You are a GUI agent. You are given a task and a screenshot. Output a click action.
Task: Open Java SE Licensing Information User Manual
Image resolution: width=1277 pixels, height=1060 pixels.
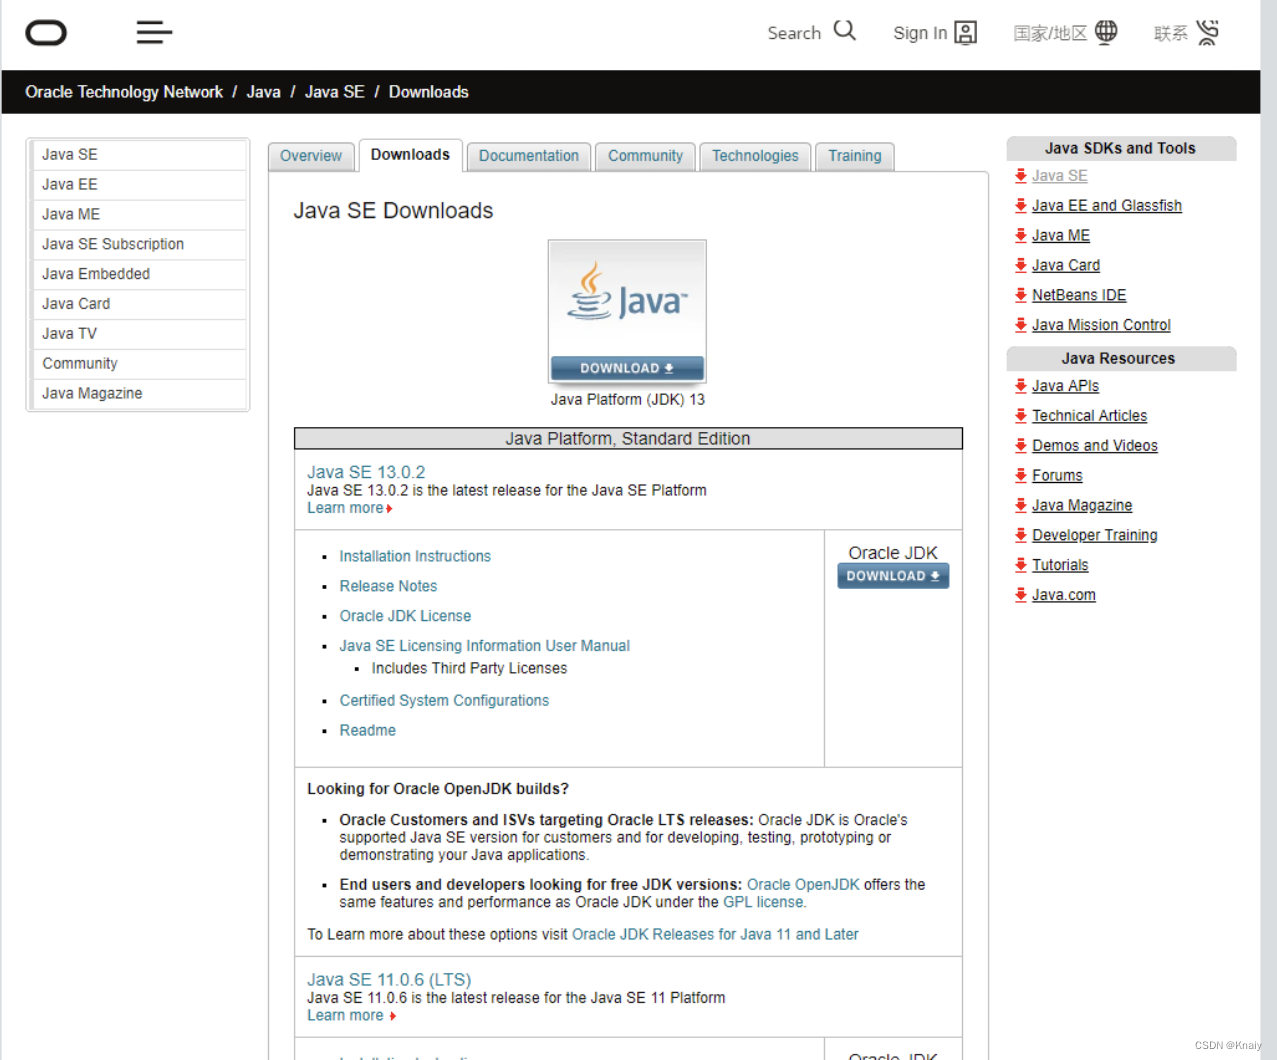pyautogui.click(x=484, y=646)
